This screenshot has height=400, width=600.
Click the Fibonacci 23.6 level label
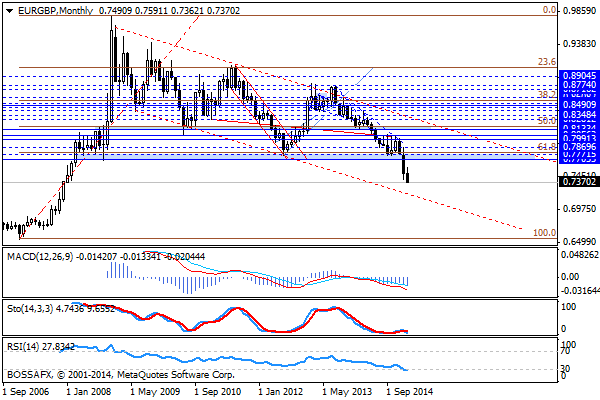click(x=546, y=62)
